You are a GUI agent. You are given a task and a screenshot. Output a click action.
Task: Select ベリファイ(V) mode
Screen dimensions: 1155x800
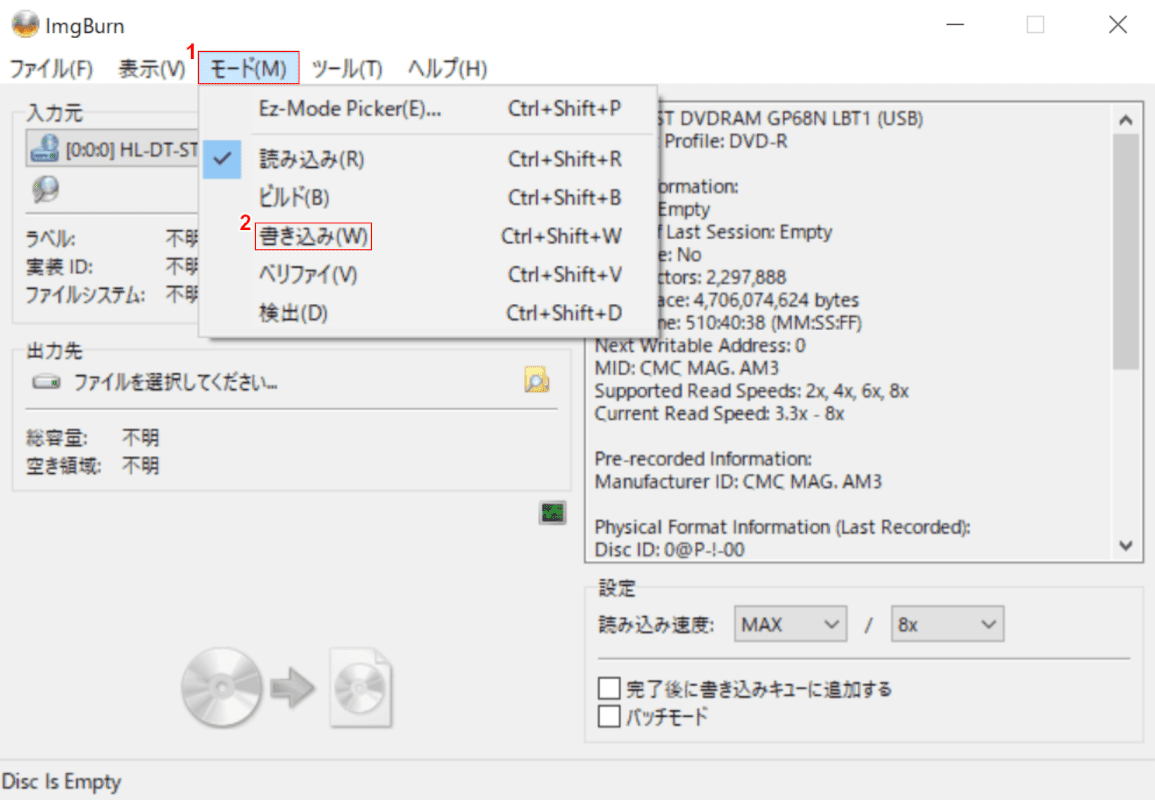(x=429, y=275)
